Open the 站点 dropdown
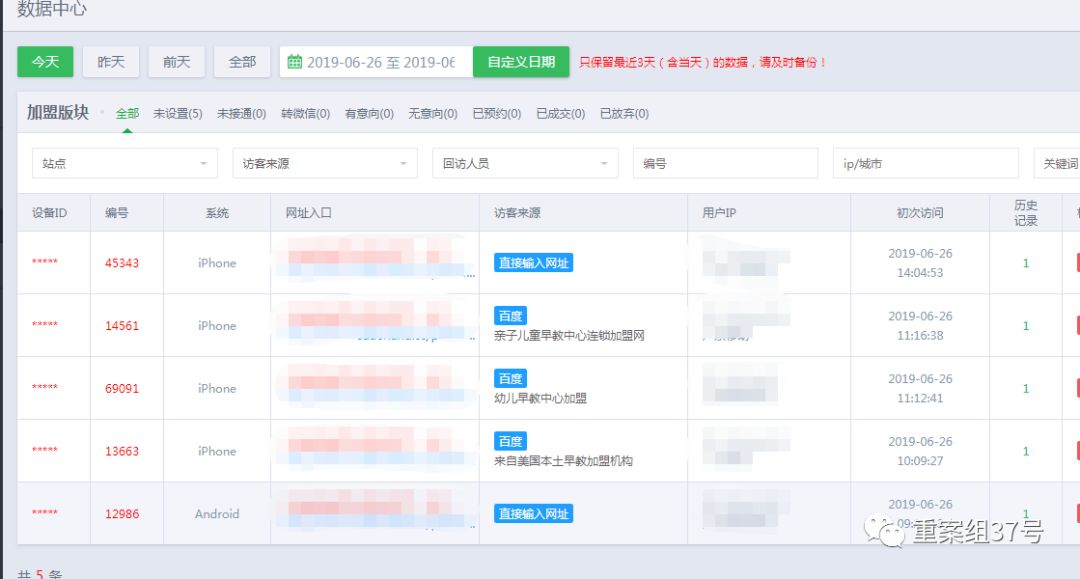This screenshot has width=1080, height=579. pos(124,163)
